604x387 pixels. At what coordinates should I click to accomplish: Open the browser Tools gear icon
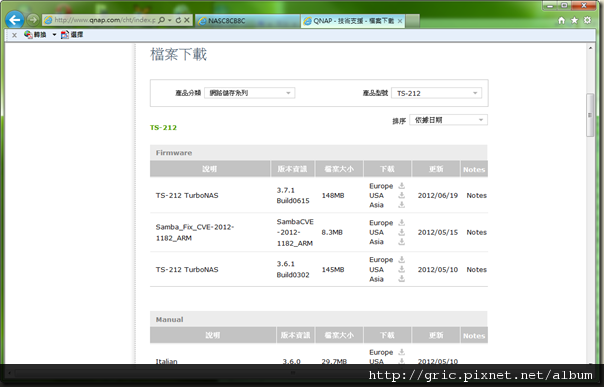coord(587,20)
